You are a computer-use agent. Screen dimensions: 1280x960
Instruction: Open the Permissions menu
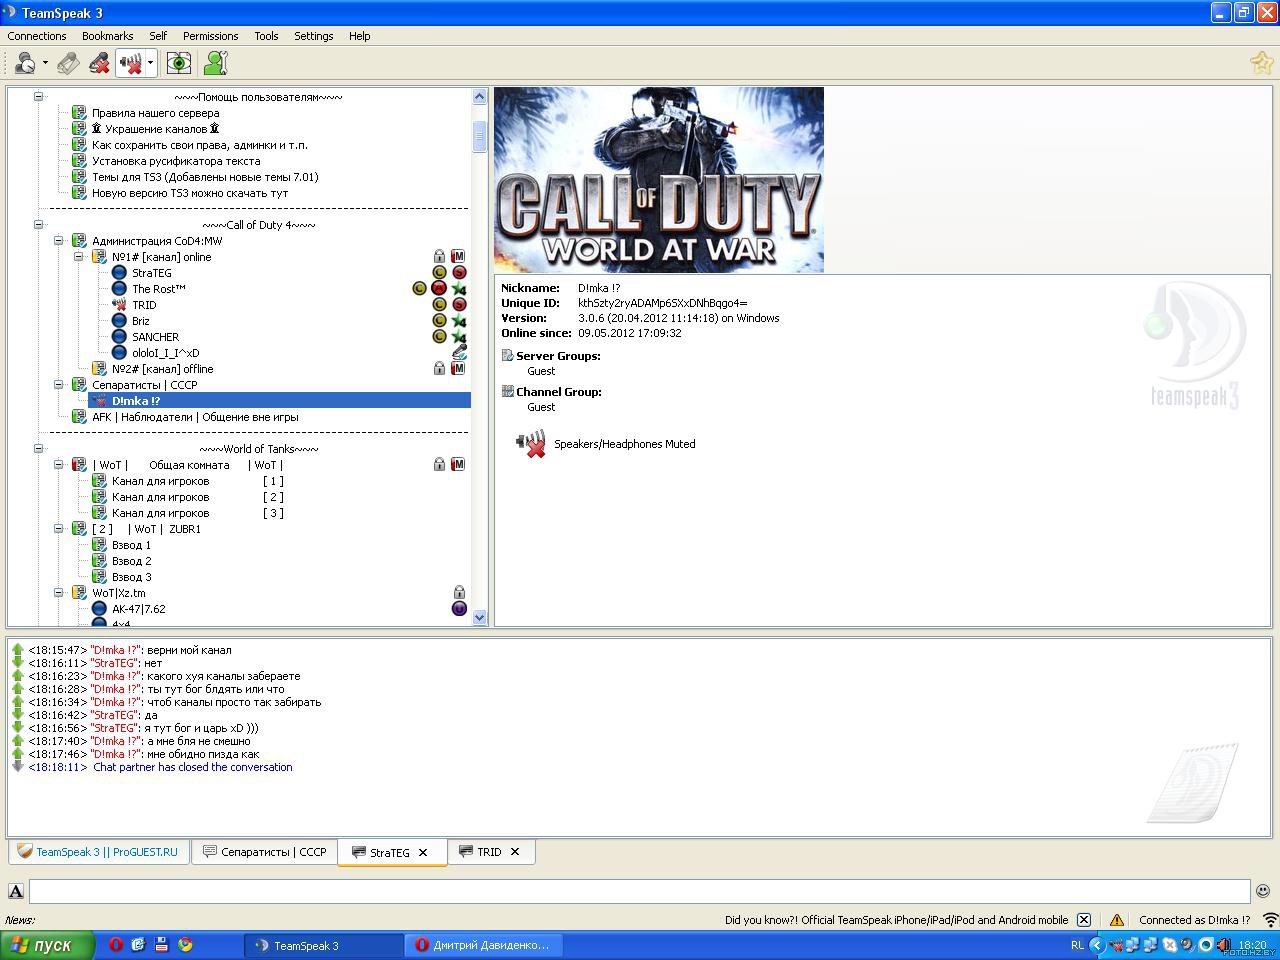(x=210, y=36)
